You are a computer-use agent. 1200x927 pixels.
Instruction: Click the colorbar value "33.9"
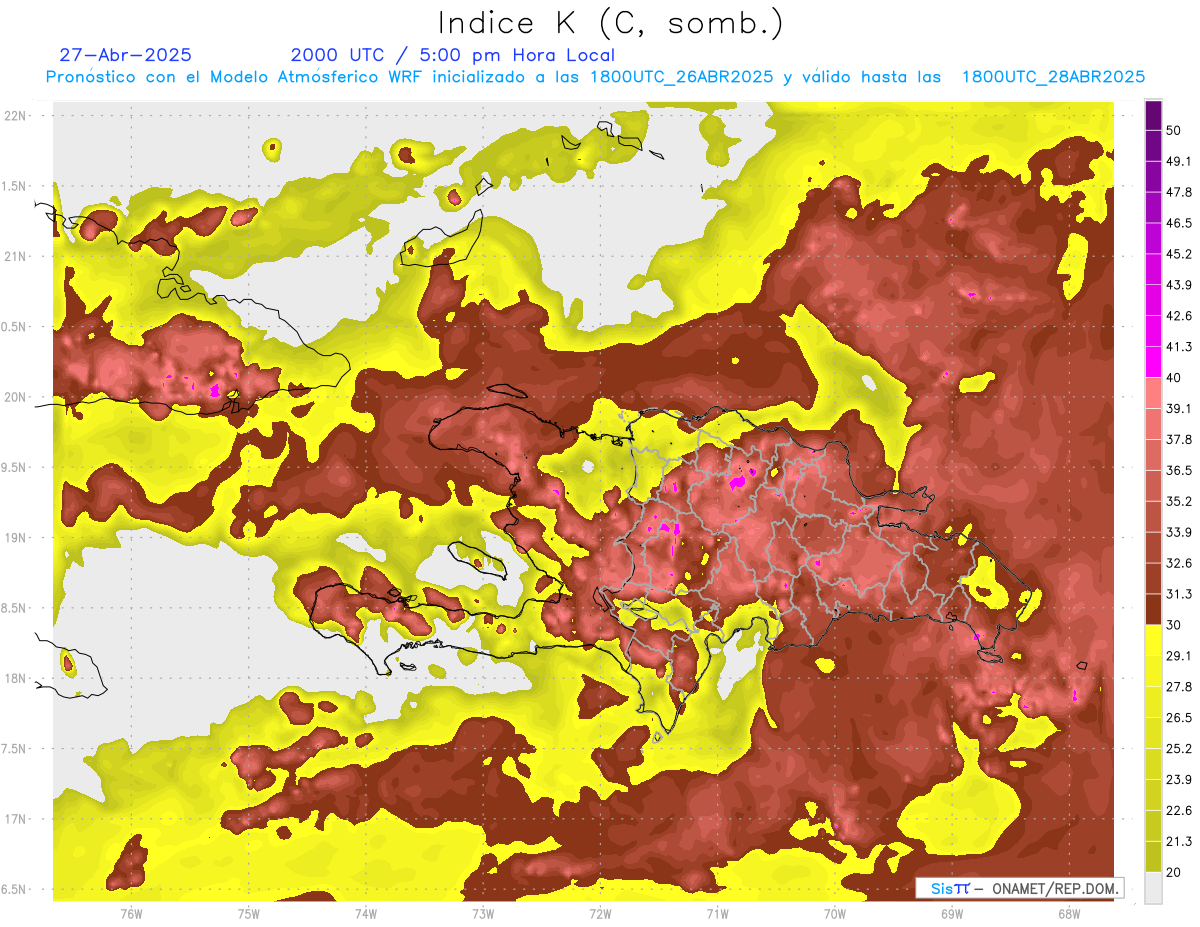pyautogui.click(x=1178, y=532)
